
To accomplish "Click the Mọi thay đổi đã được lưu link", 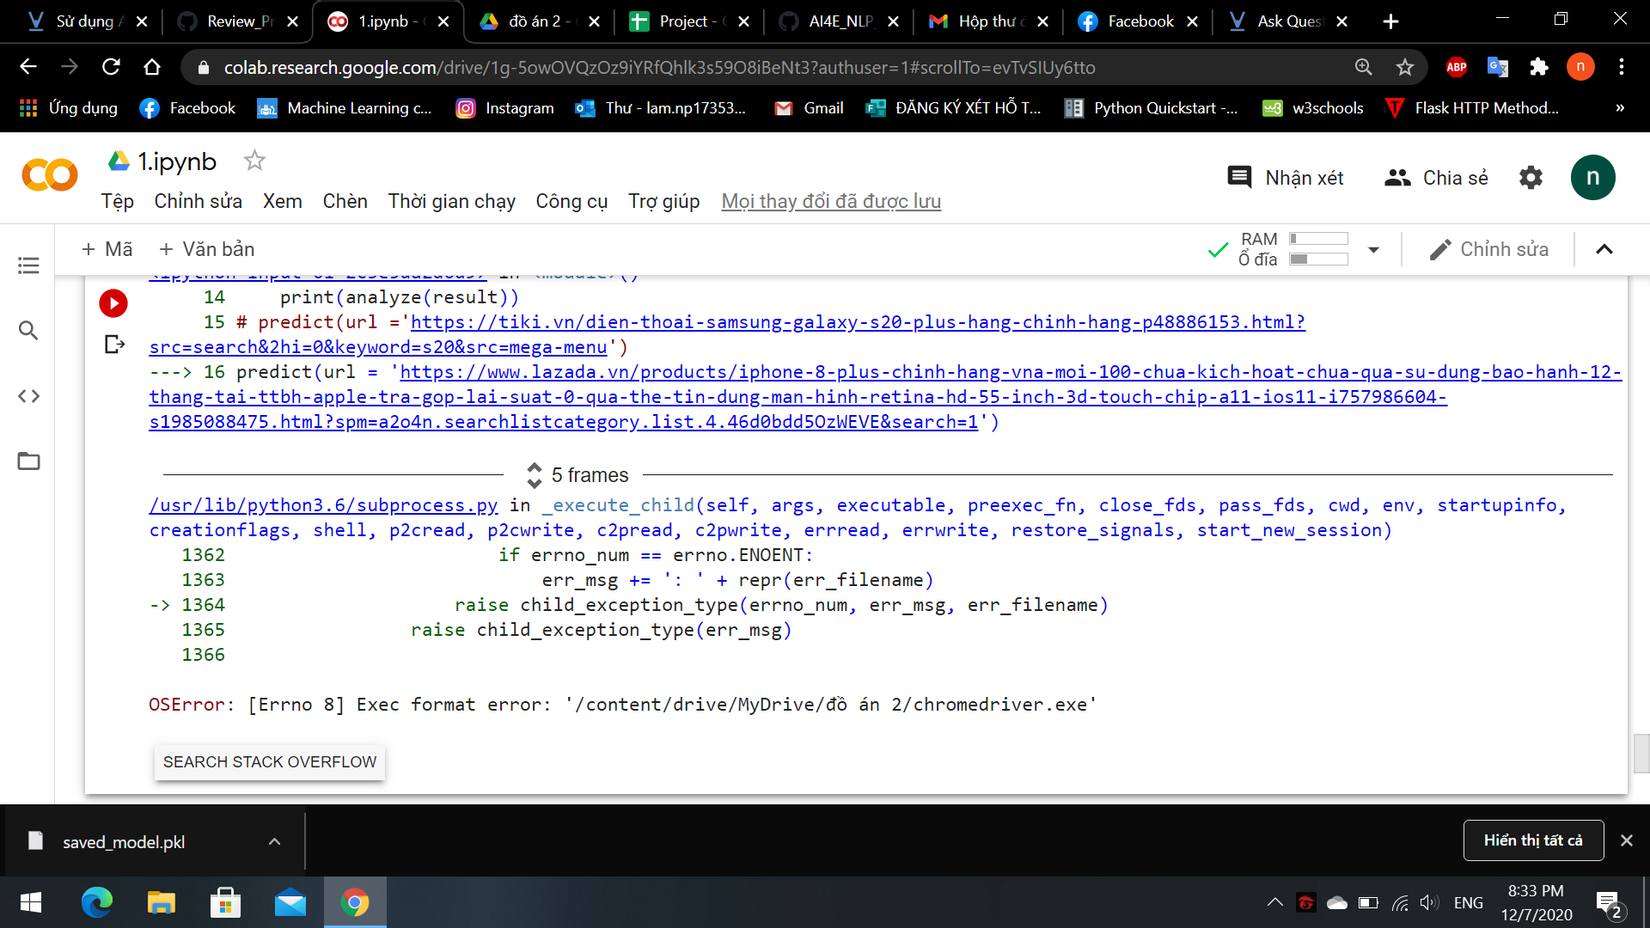I will point(831,201).
